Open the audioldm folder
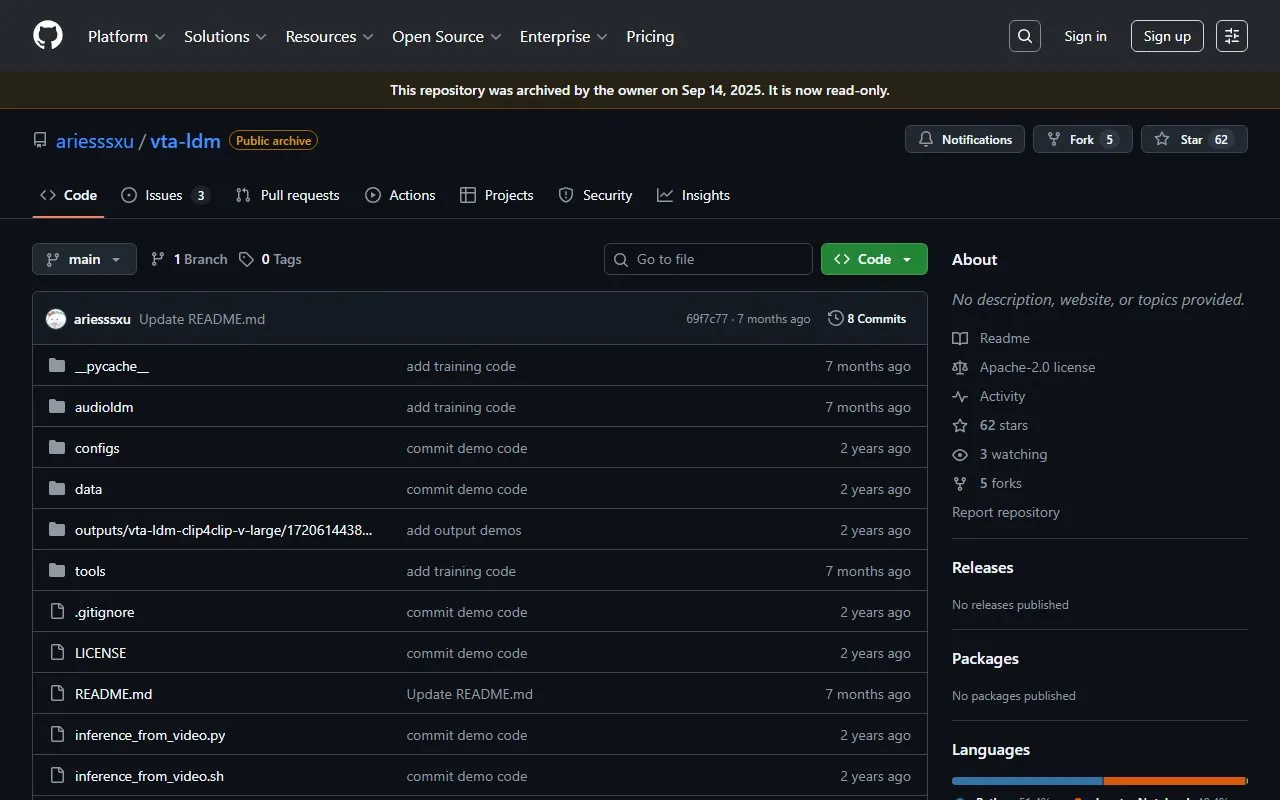This screenshot has width=1280, height=800. click(104, 407)
